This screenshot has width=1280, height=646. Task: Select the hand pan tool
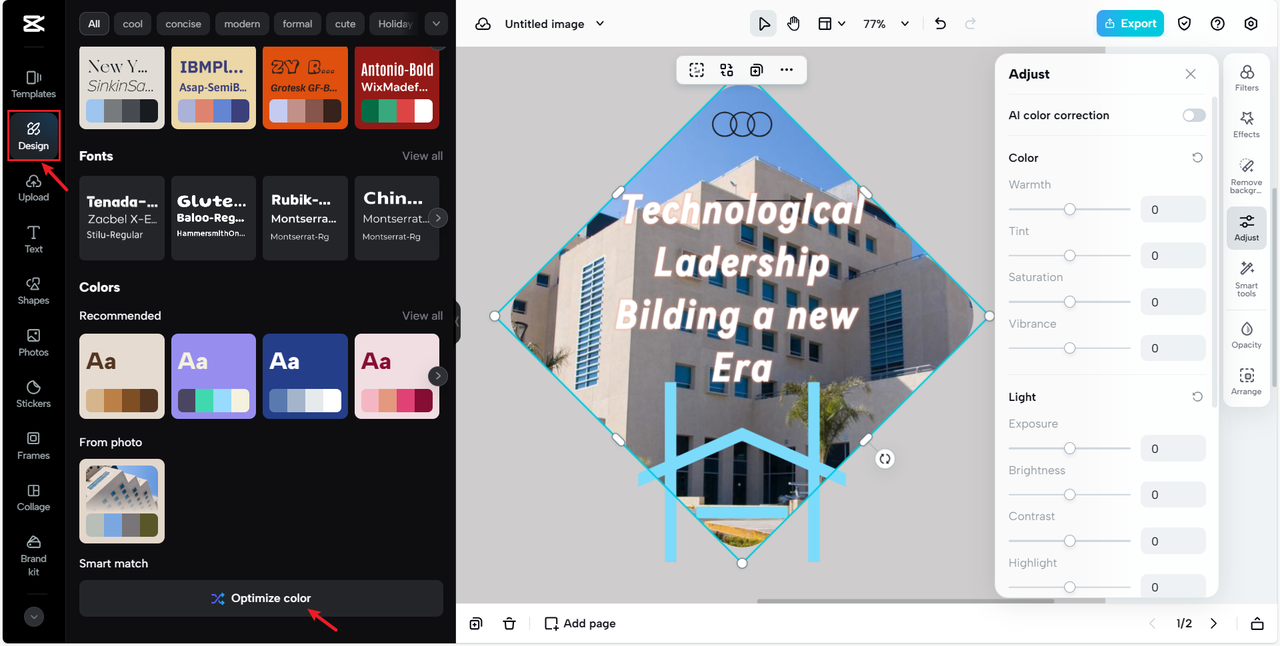pos(794,24)
